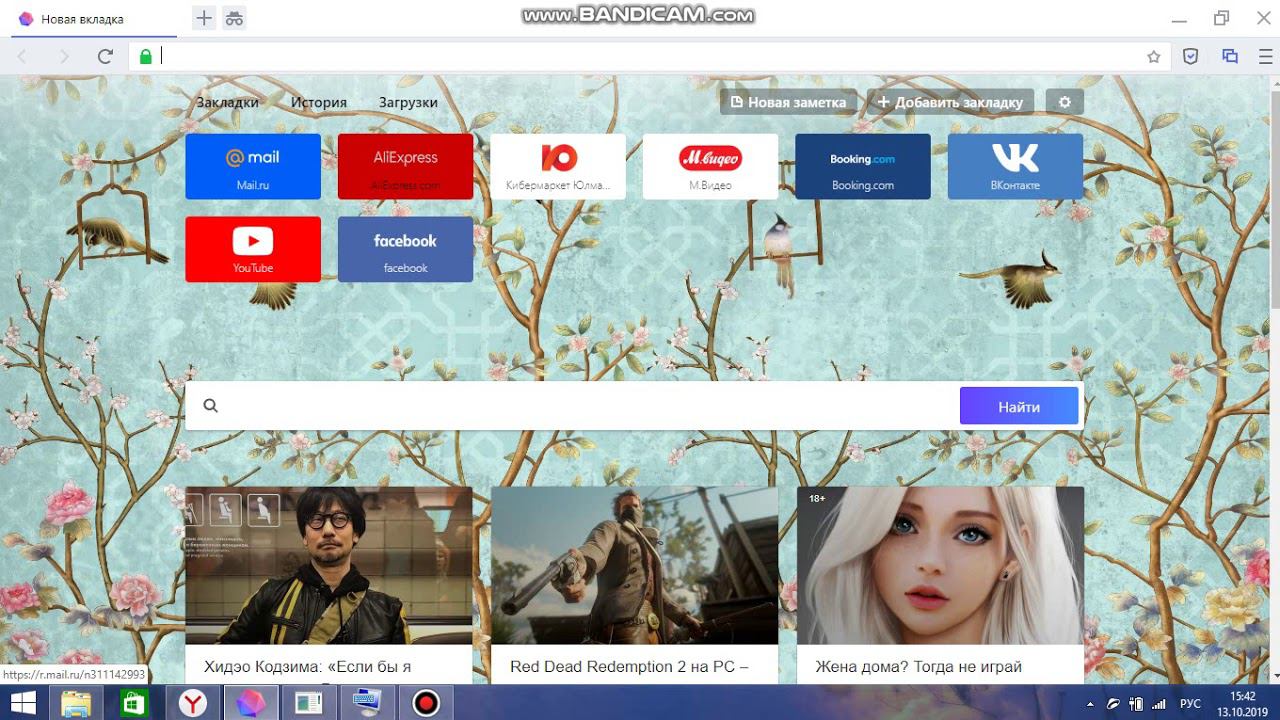The height and width of the screenshot is (720, 1280).
Task: Open the Хидэо Кодзима news headline
Action: pyautogui.click(x=308, y=667)
